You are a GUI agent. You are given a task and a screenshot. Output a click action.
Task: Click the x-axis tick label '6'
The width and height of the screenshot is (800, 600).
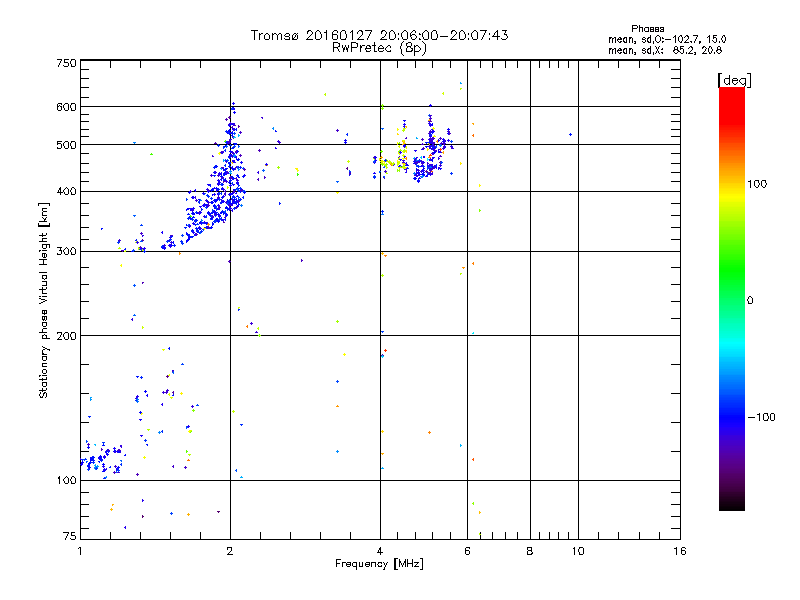pos(467,551)
